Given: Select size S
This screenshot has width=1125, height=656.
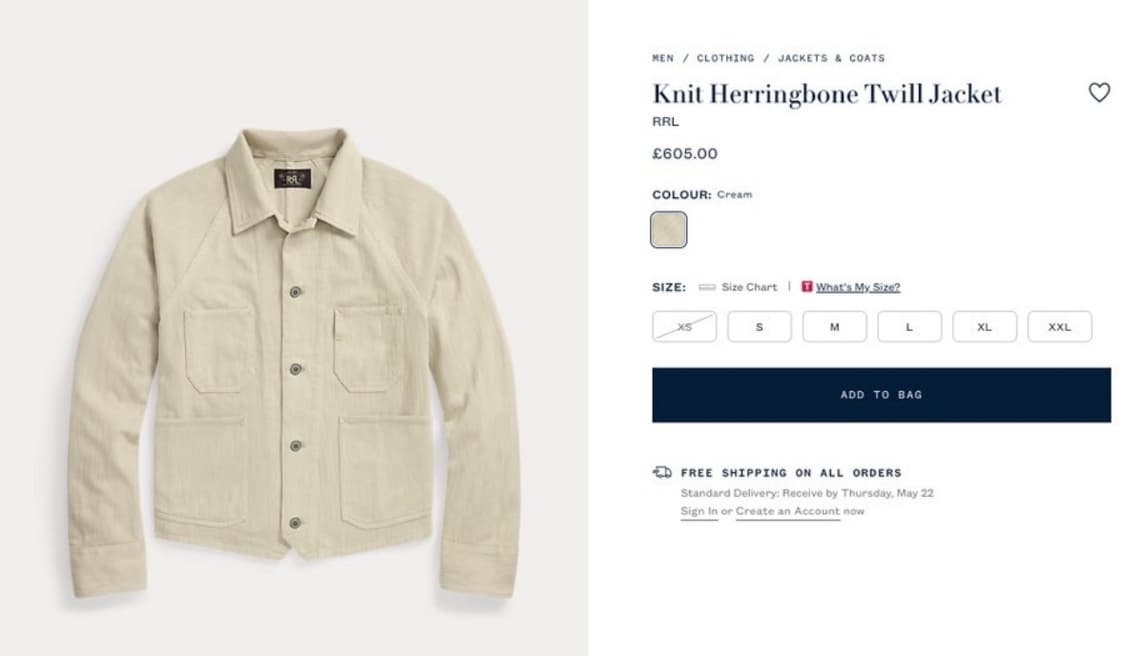Looking at the screenshot, I should coord(759,327).
